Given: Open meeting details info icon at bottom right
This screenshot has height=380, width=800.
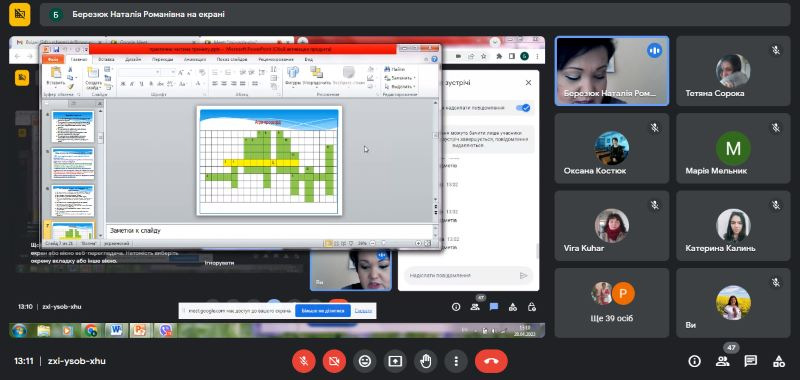Looking at the screenshot, I should tap(694, 361).
